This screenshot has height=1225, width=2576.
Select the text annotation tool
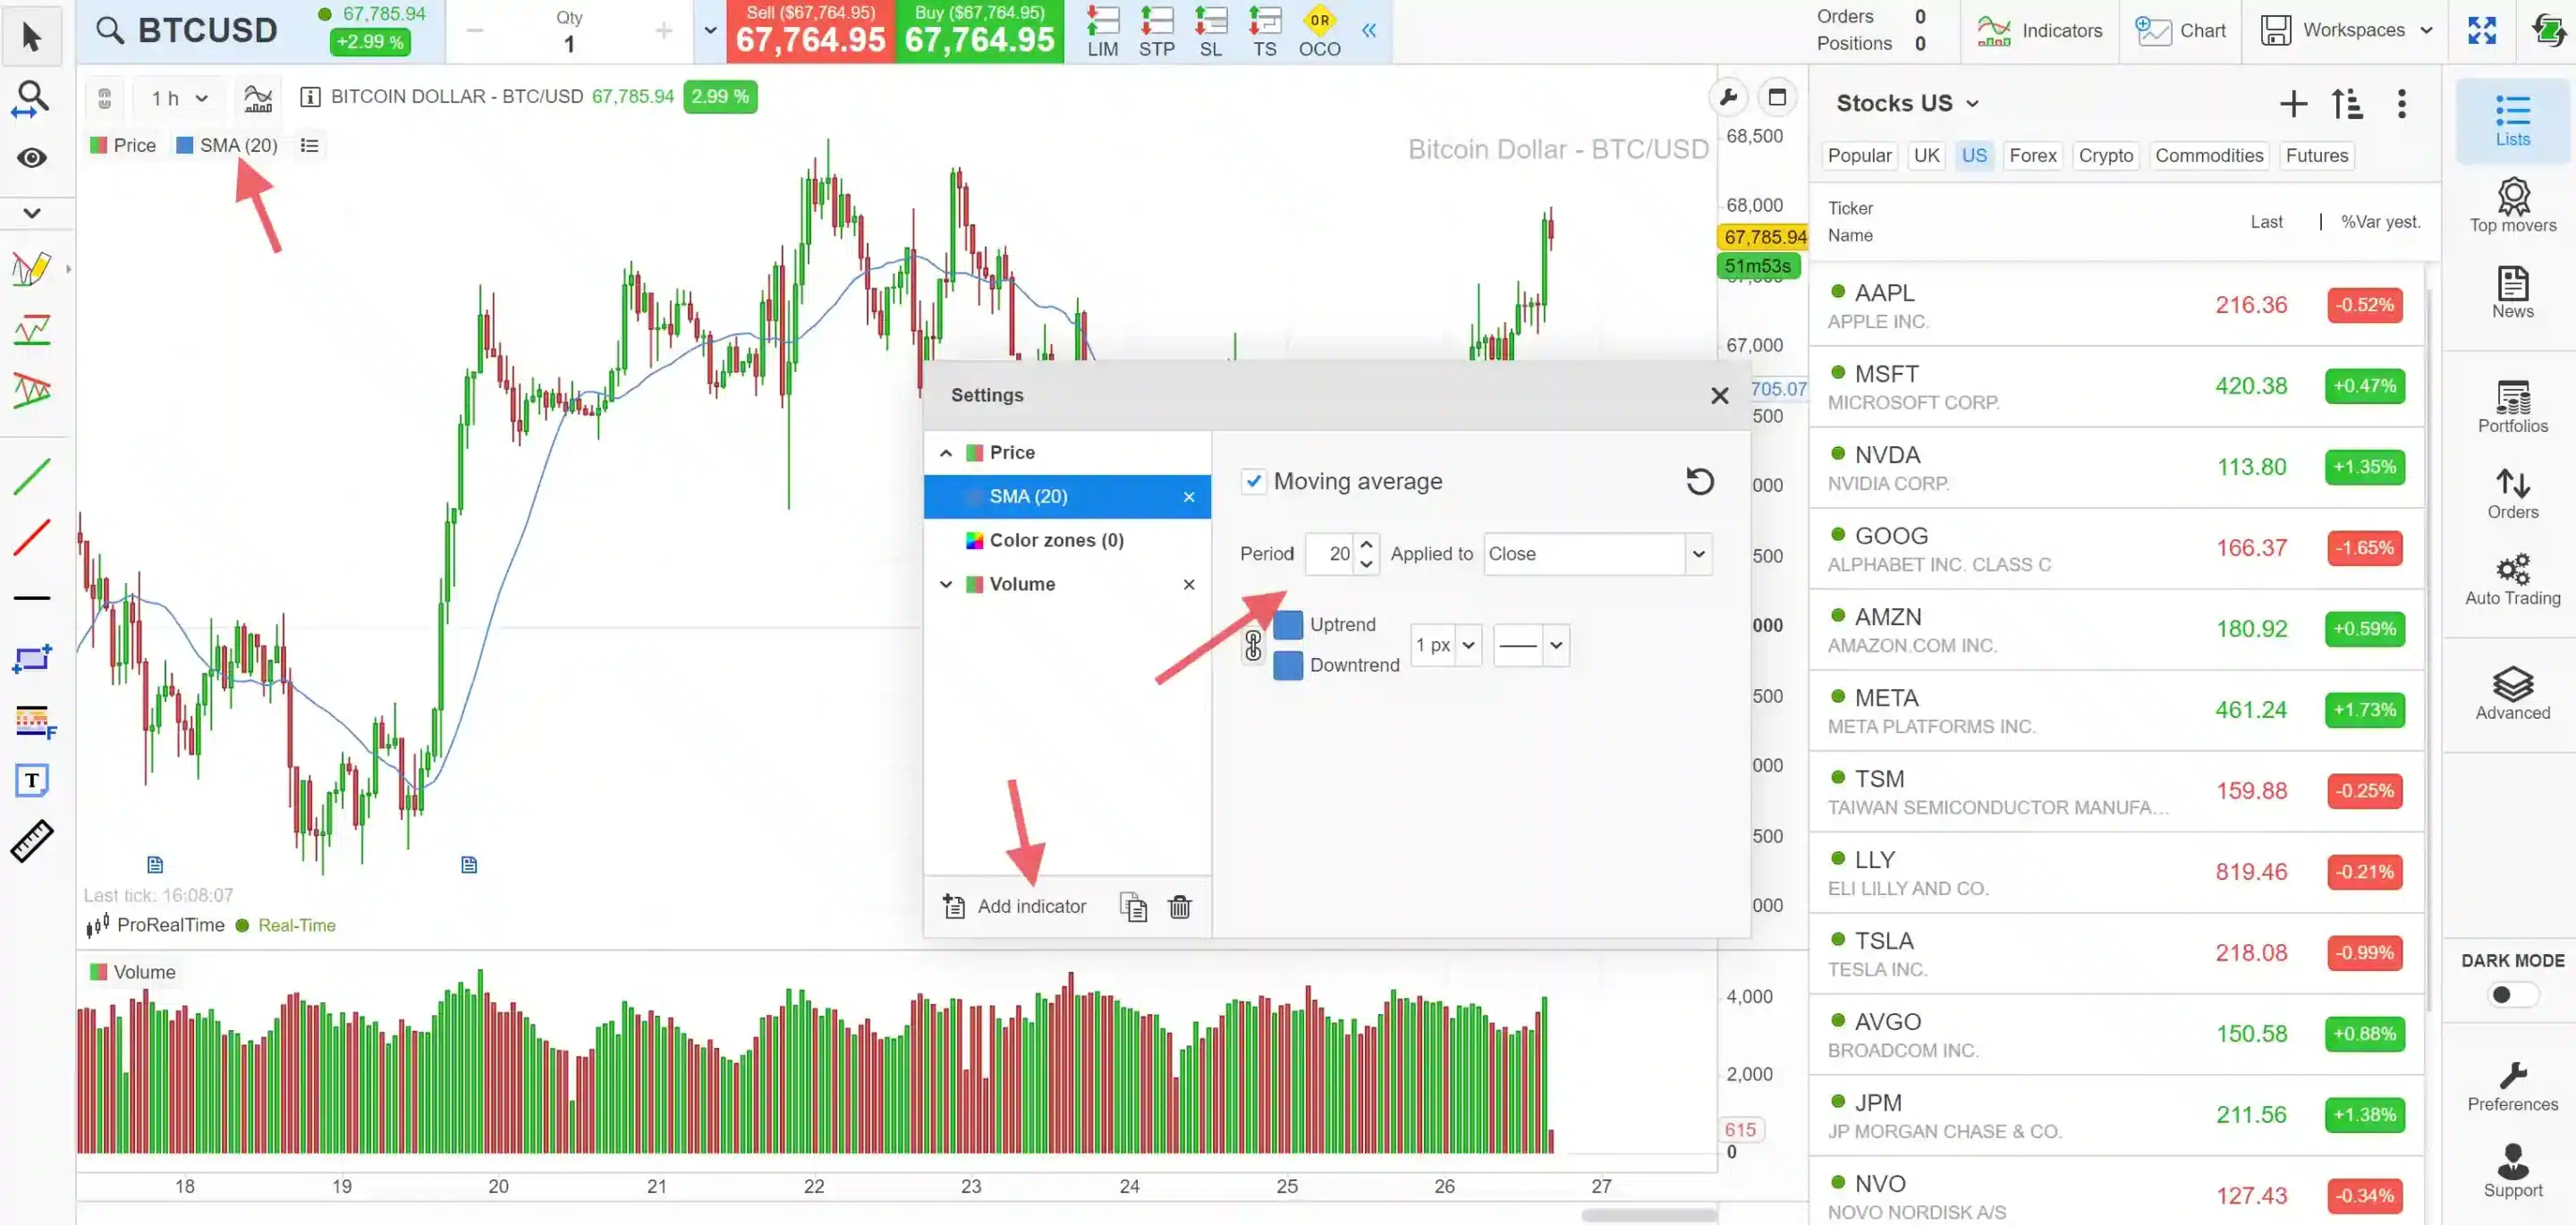(x=32, y=780)
